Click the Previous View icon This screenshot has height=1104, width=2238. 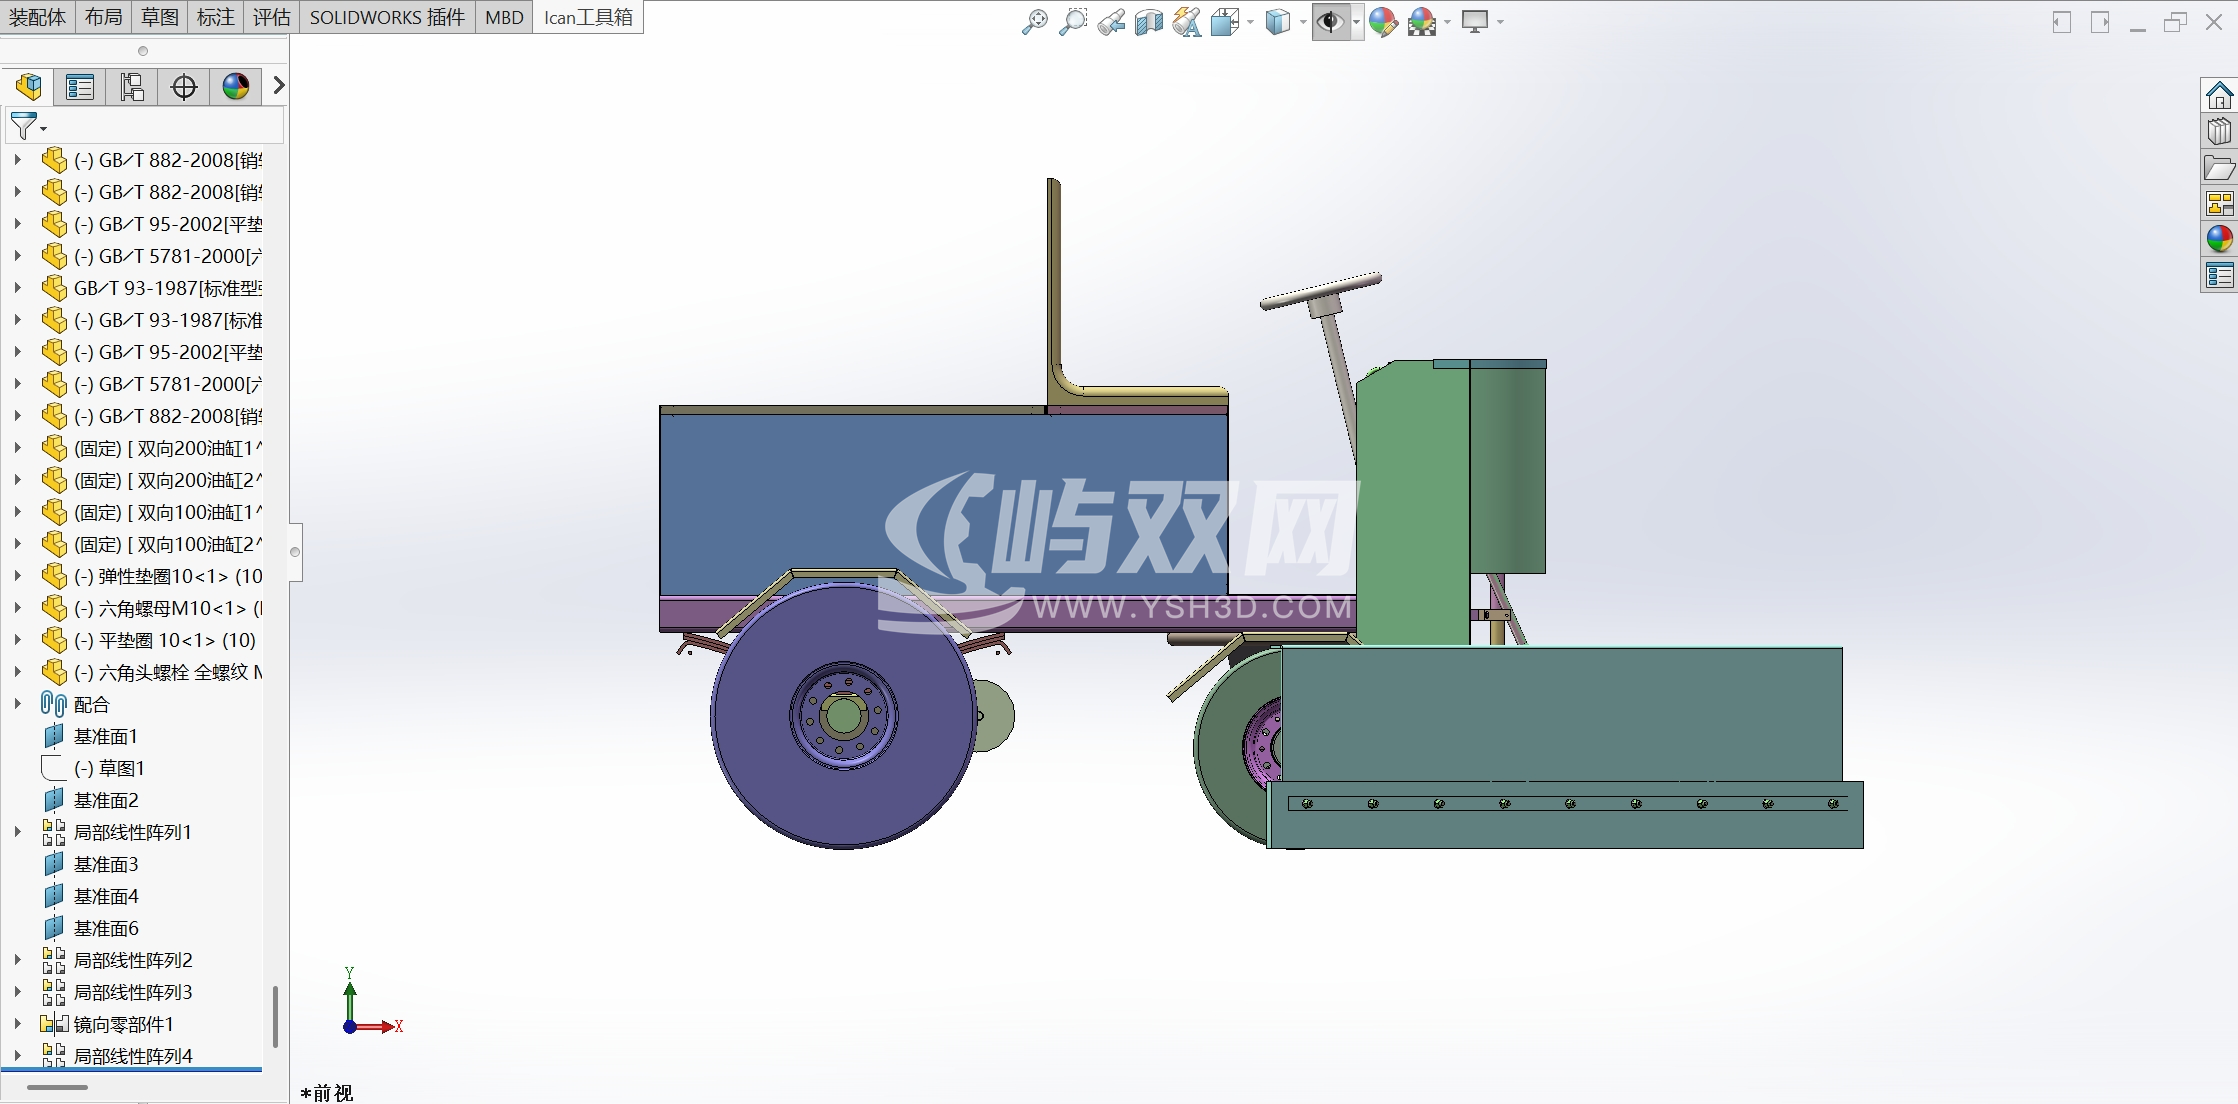click(x=1110, y=21)
